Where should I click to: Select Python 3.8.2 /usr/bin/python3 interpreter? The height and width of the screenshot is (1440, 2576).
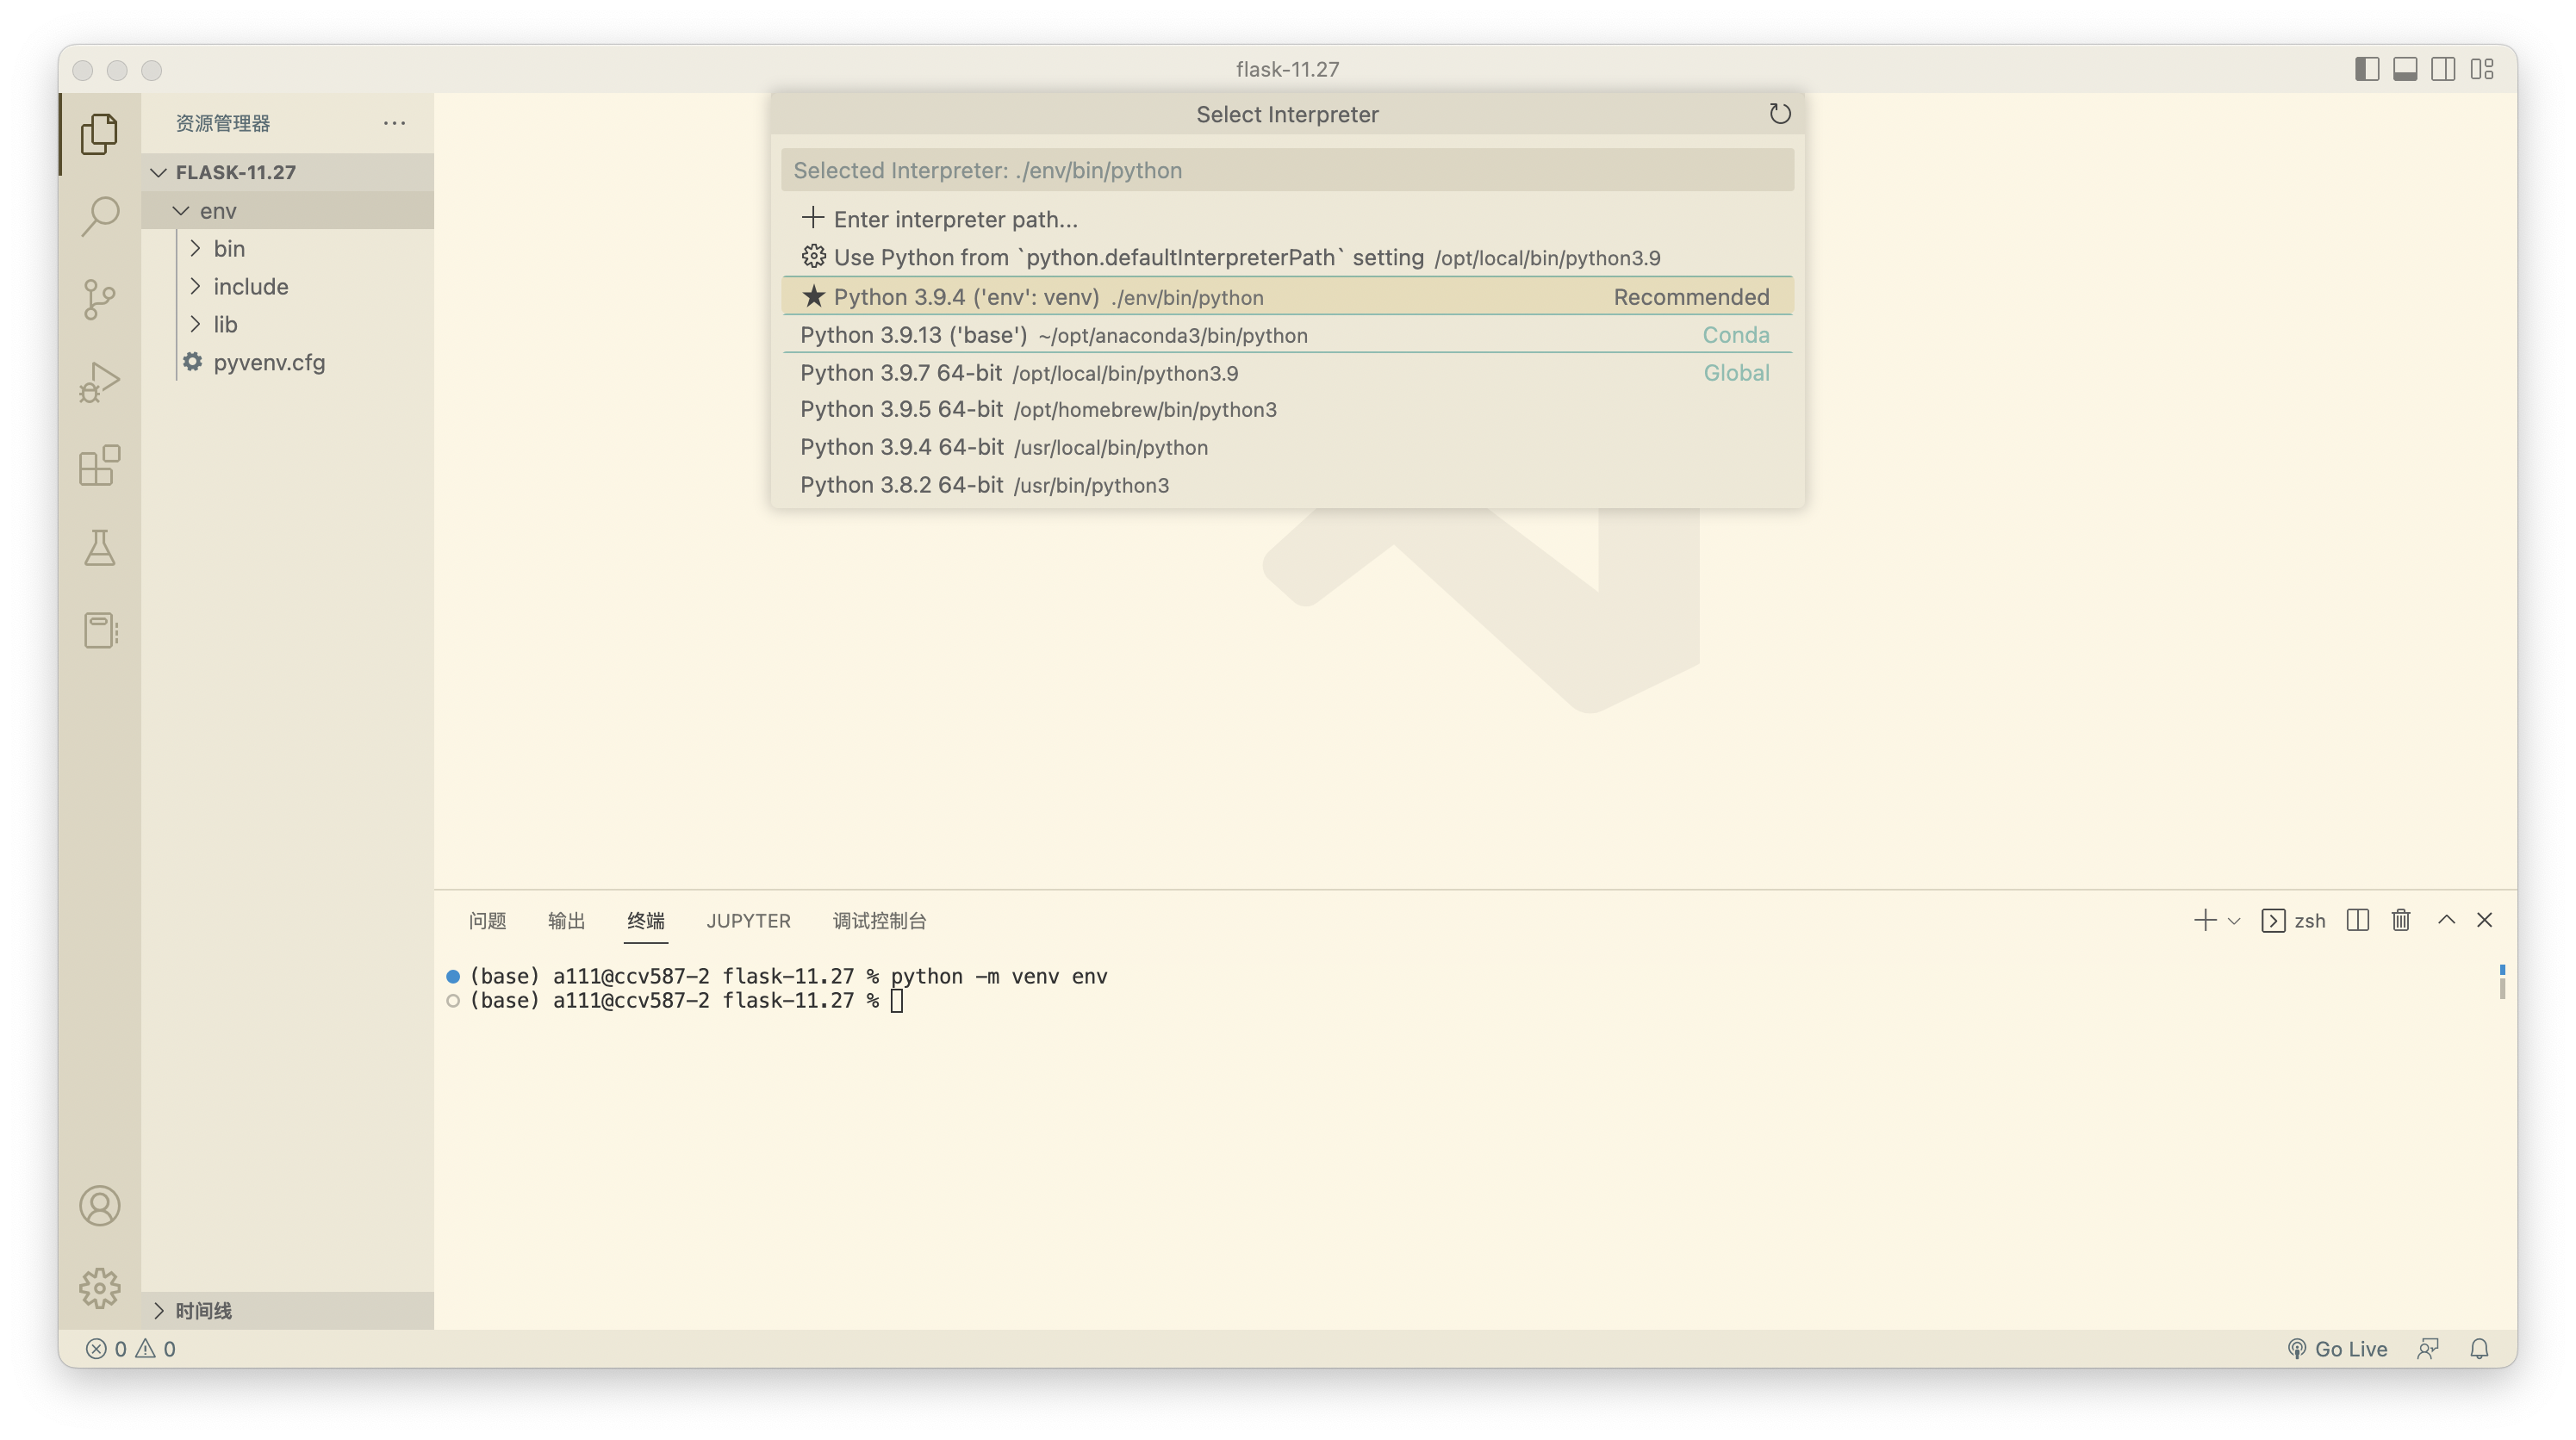[1287, 485]
